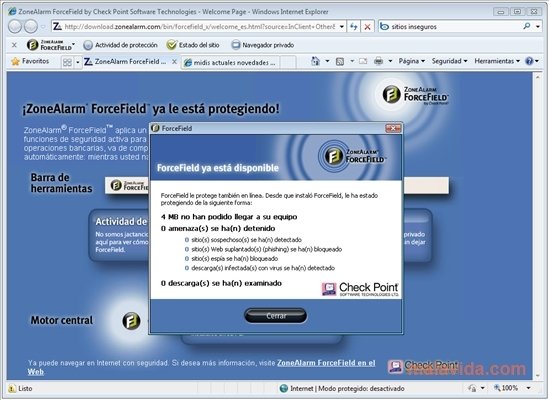Screen dimensions: 549x400
Task: Click the 100% zoom level button
Action: click(x=506, y=388)
